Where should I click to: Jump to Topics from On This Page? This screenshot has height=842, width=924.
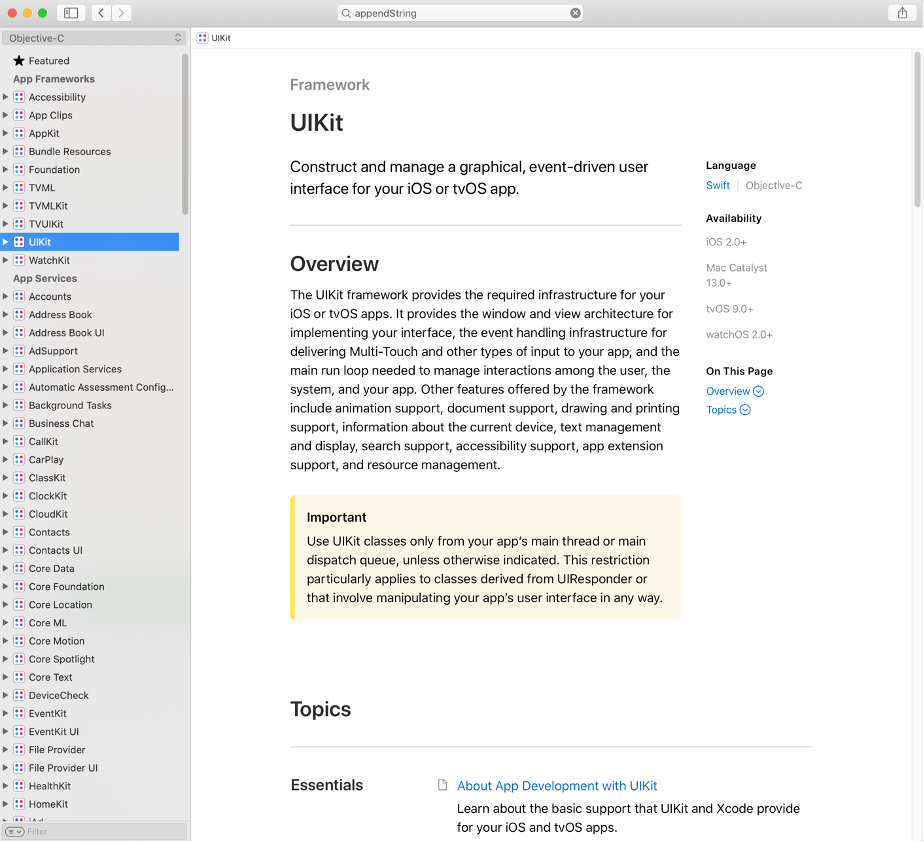721,410
